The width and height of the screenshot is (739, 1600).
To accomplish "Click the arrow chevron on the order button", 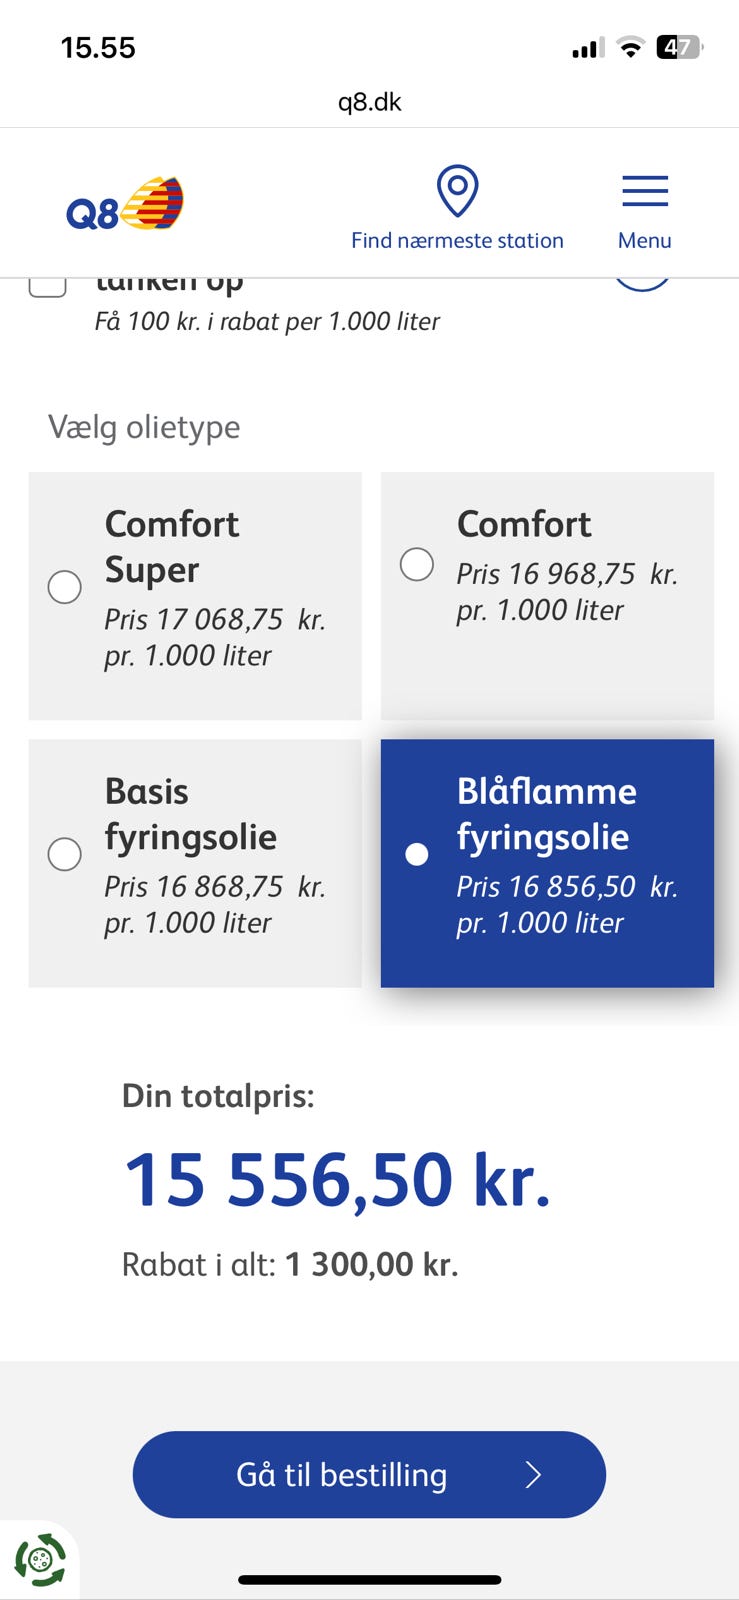I will tap(533, 1475).
